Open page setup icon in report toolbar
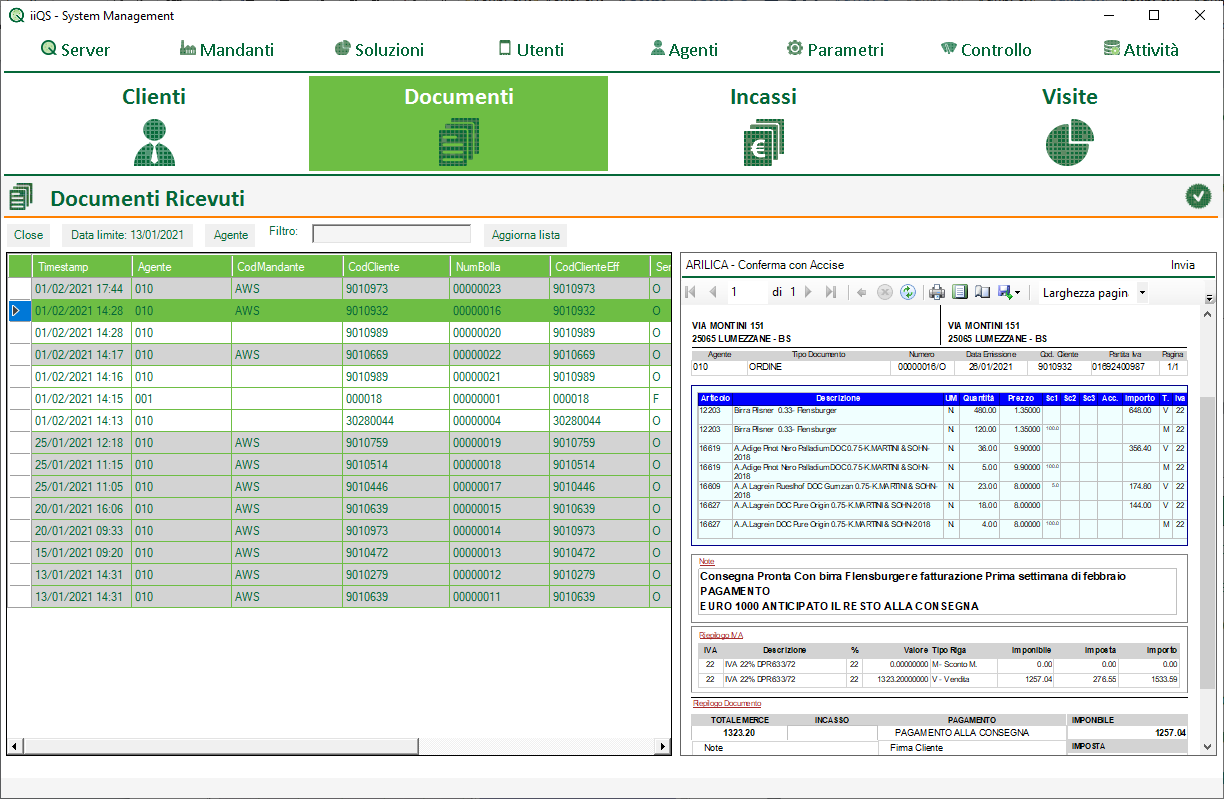This screenshot has width=1224, height=799. (x=982, y=293)
